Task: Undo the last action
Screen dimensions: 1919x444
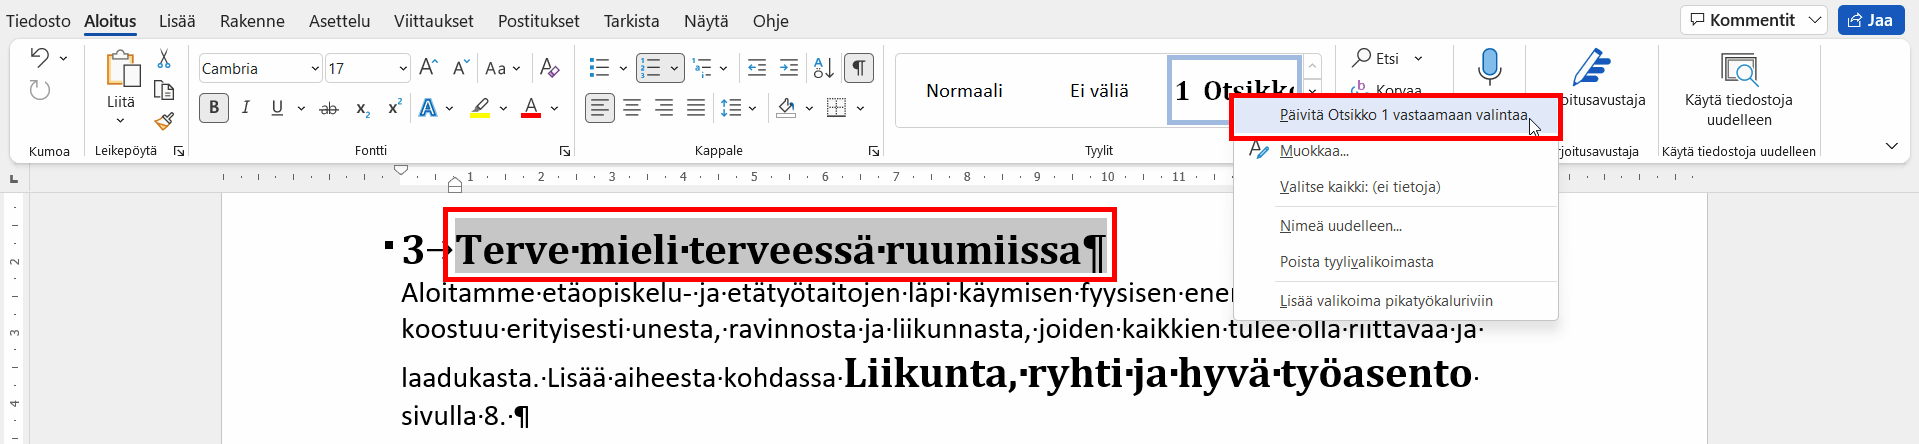Action: point(39,58)
